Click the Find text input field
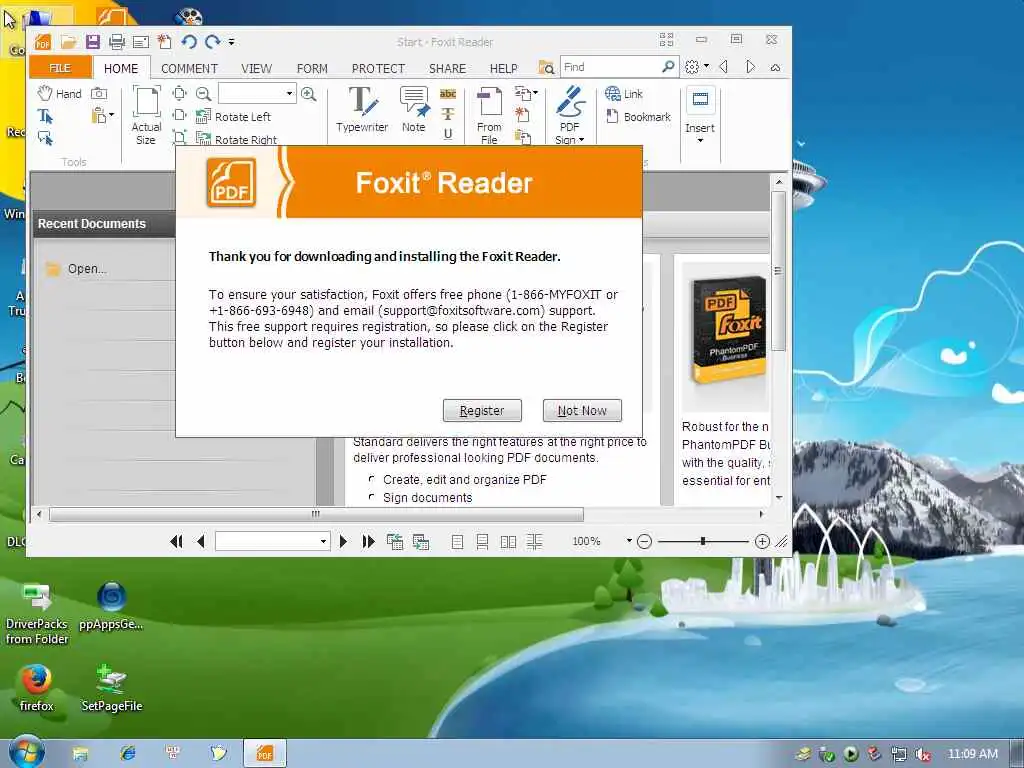Viewport: 1024px width, 768px height. click(x=611, y=67)
